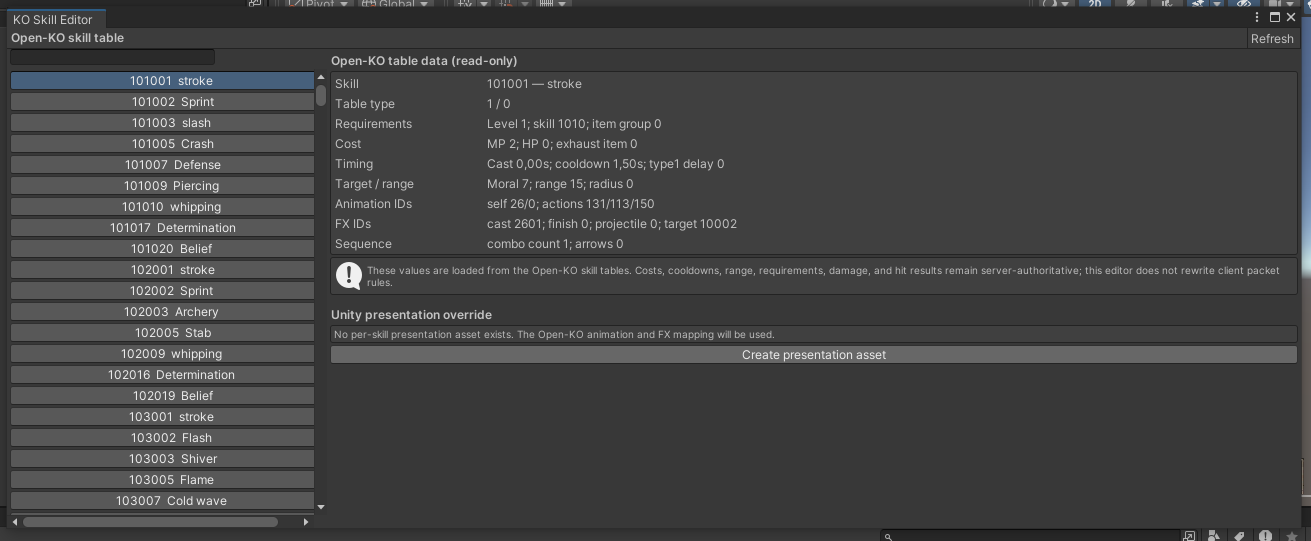Select the 103001 stroke row
This screenshot has width=1311, height=541.
[162, 417]
